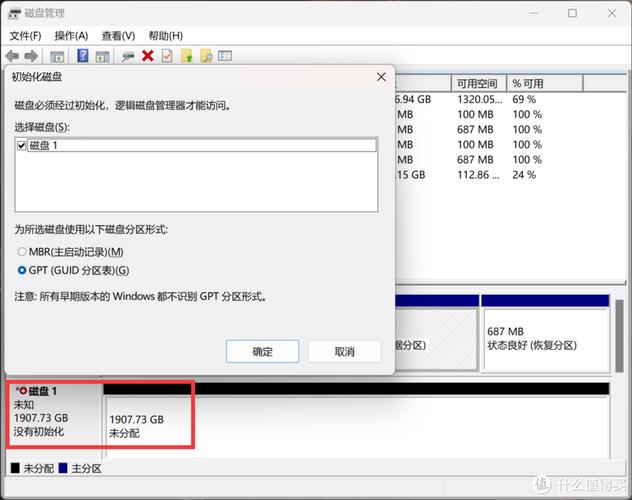Image resolution: width=632 pixels, height=500 pixels.
Task: Click the folder with green arrow icon
Action: [x=187, y=56]
